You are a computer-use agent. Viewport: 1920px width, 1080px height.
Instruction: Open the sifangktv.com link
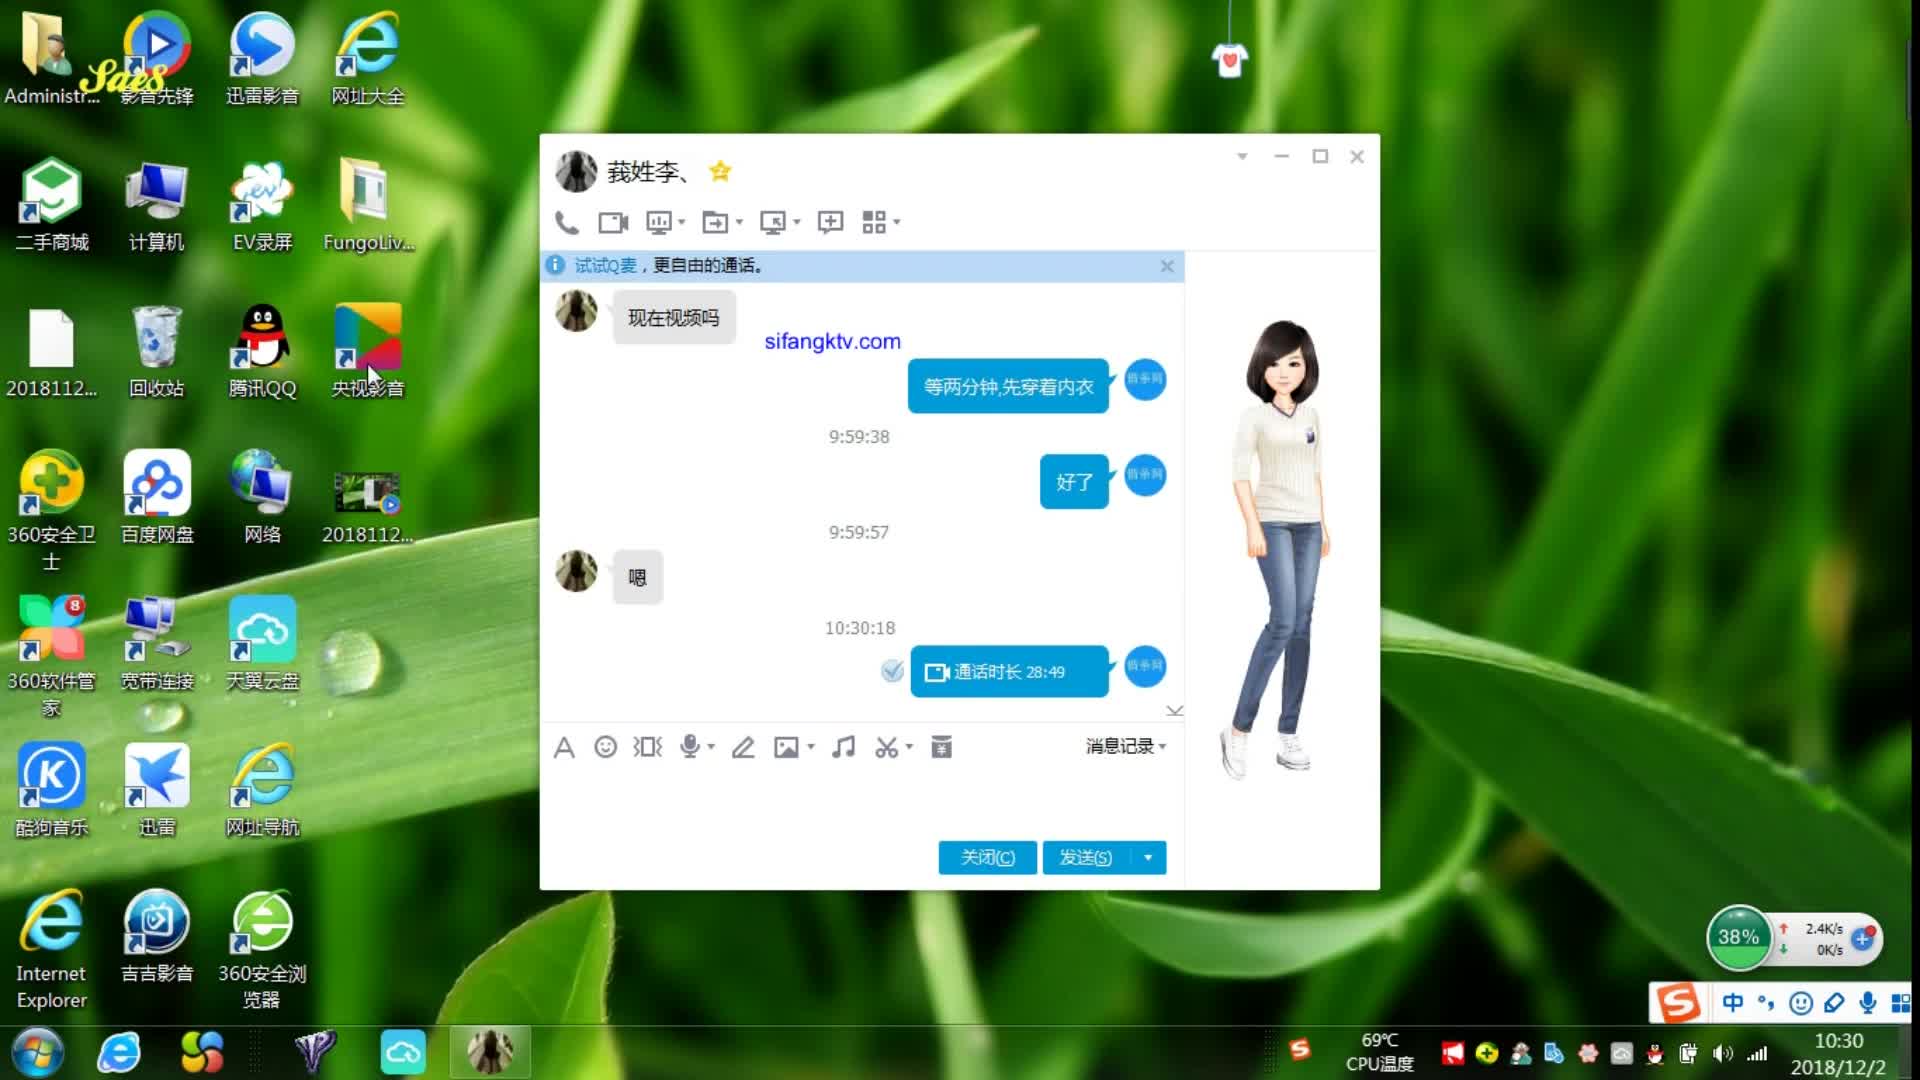(x=832, y=341)
